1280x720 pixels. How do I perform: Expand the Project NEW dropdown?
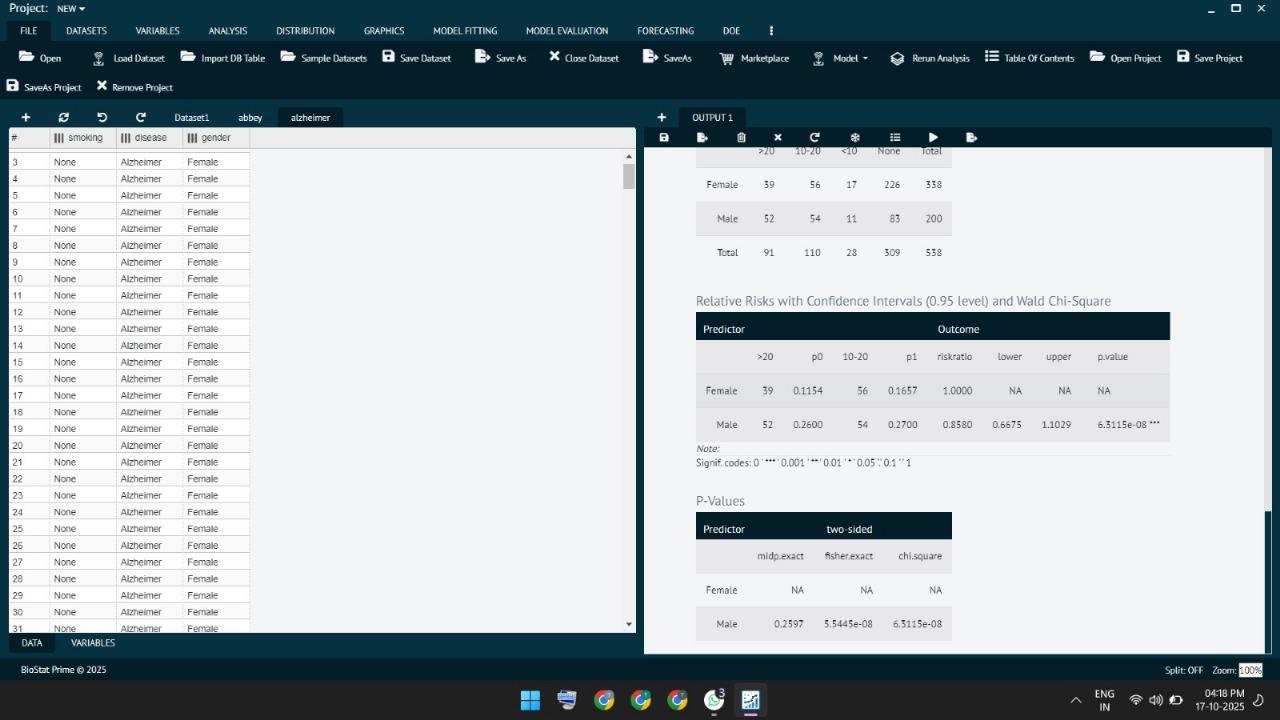[x=70, y=8]
